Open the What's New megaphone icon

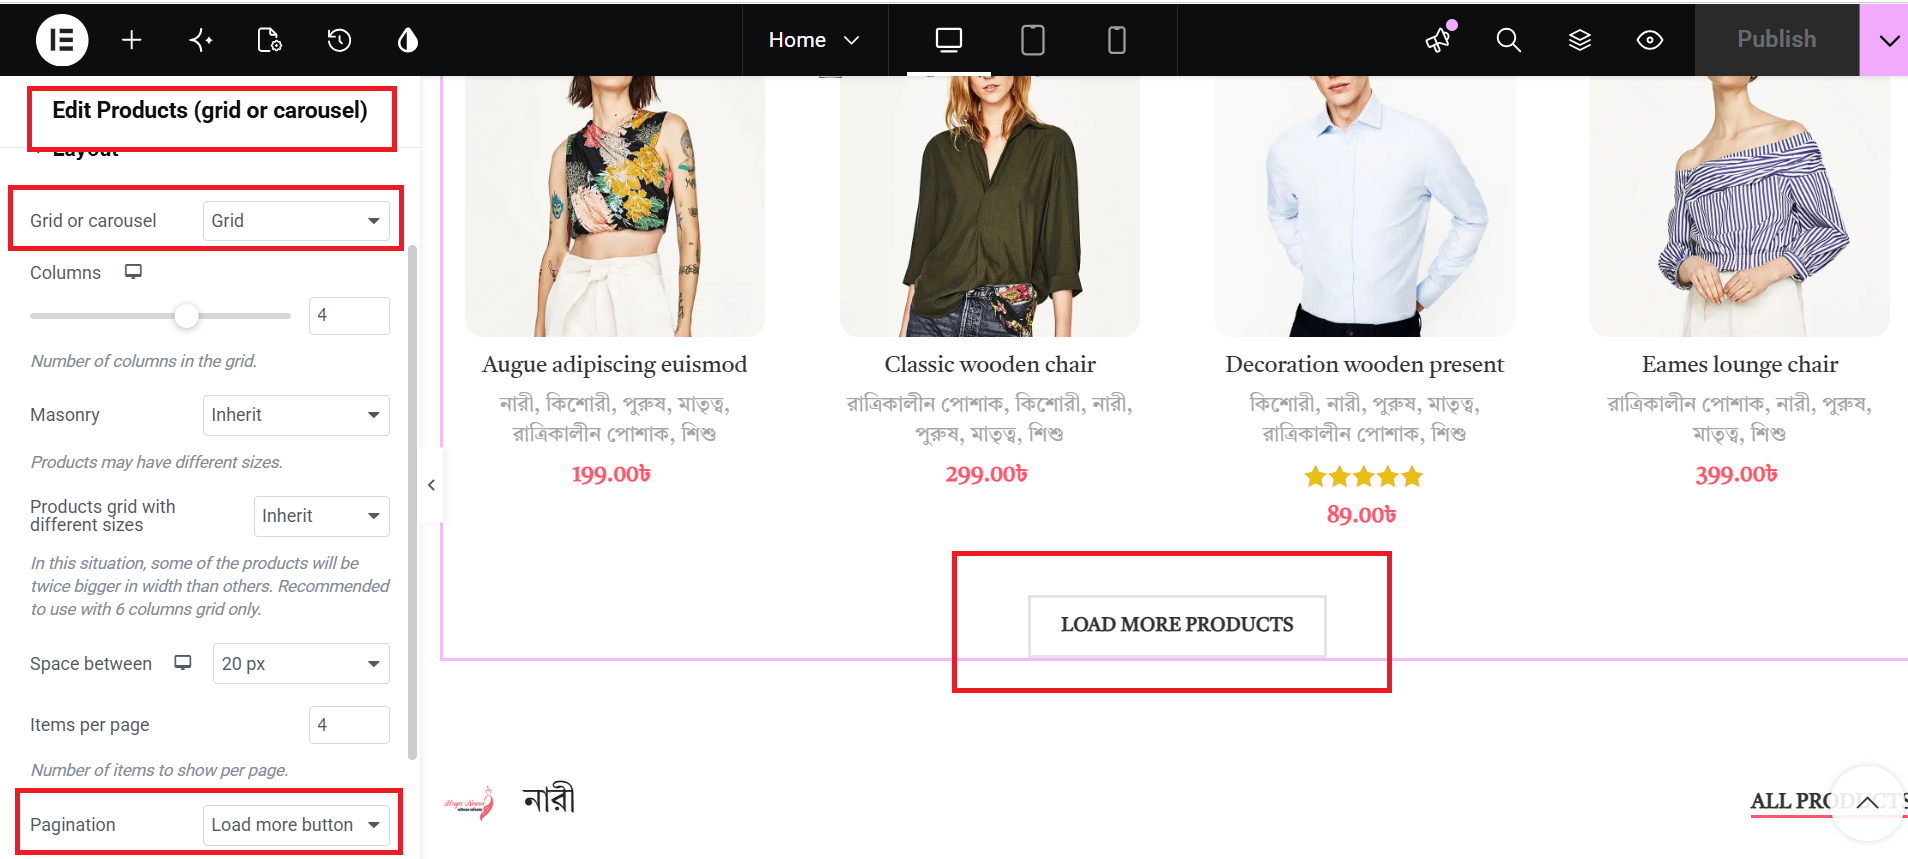pos(1439,39)
